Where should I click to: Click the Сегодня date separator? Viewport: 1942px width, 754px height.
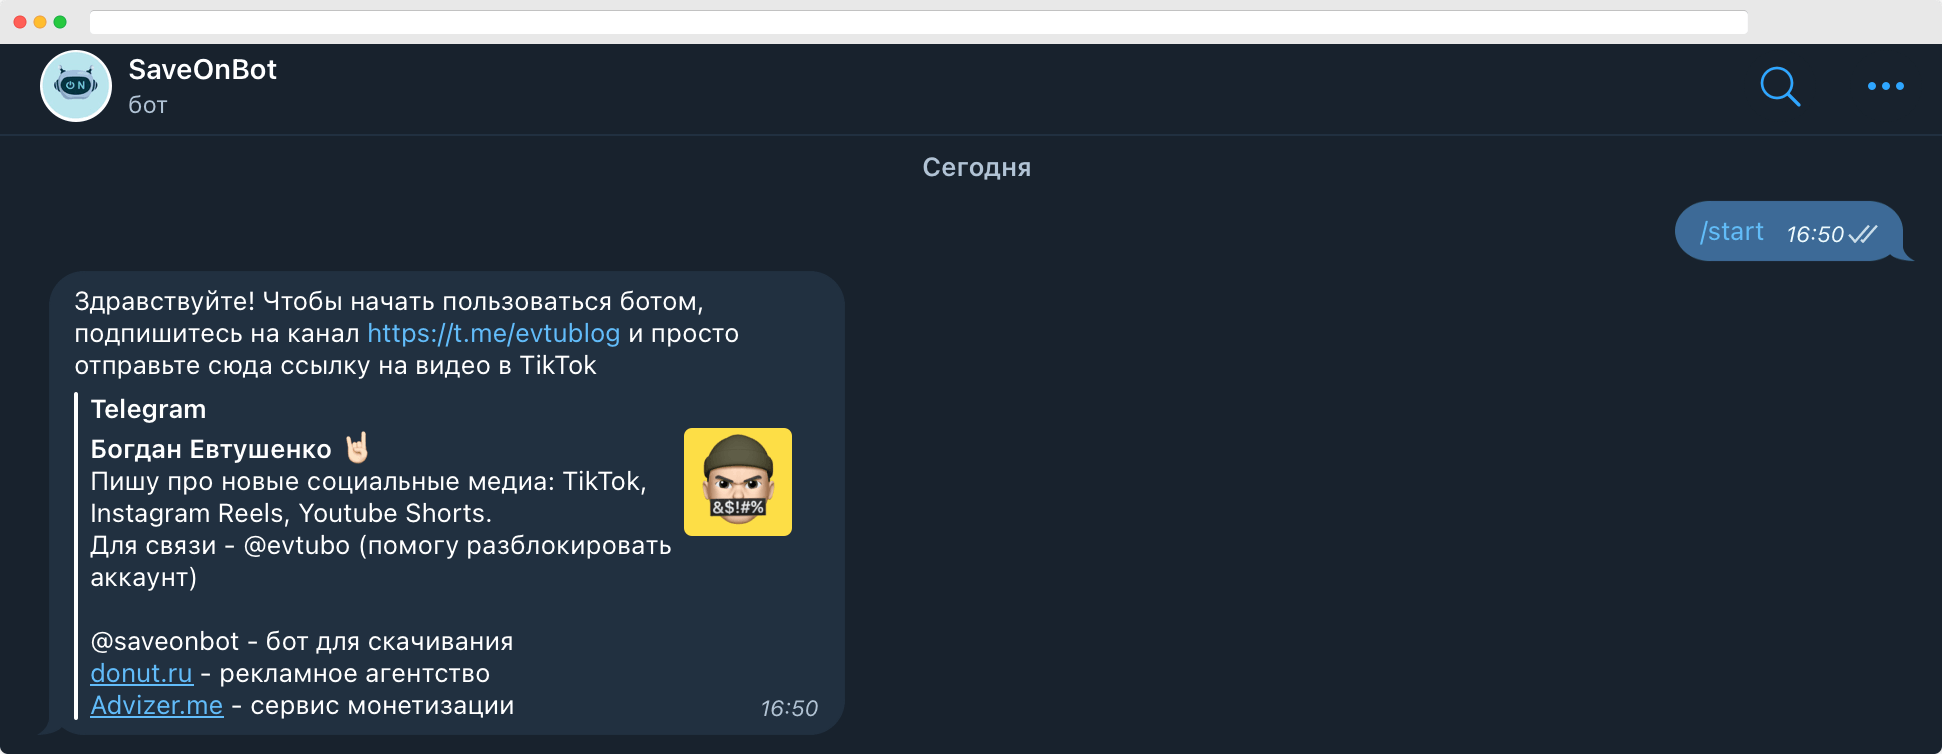pyautogui.click(x=976, y=168)
